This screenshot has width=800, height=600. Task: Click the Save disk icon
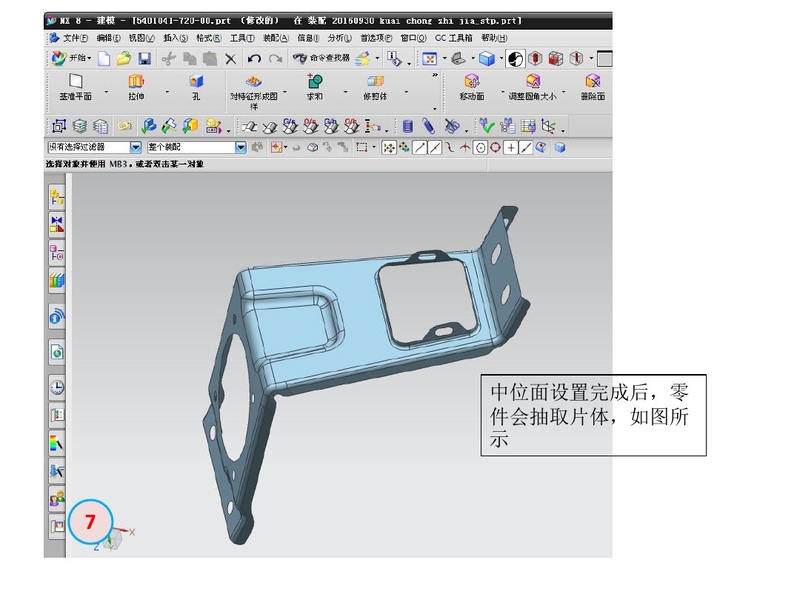144,59
